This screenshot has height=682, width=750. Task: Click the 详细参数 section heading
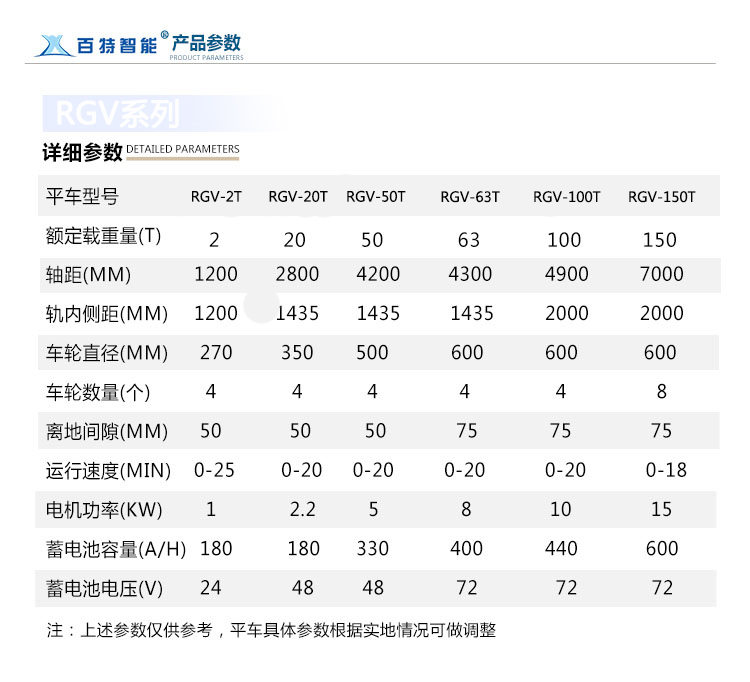click(x=82, y=152)
